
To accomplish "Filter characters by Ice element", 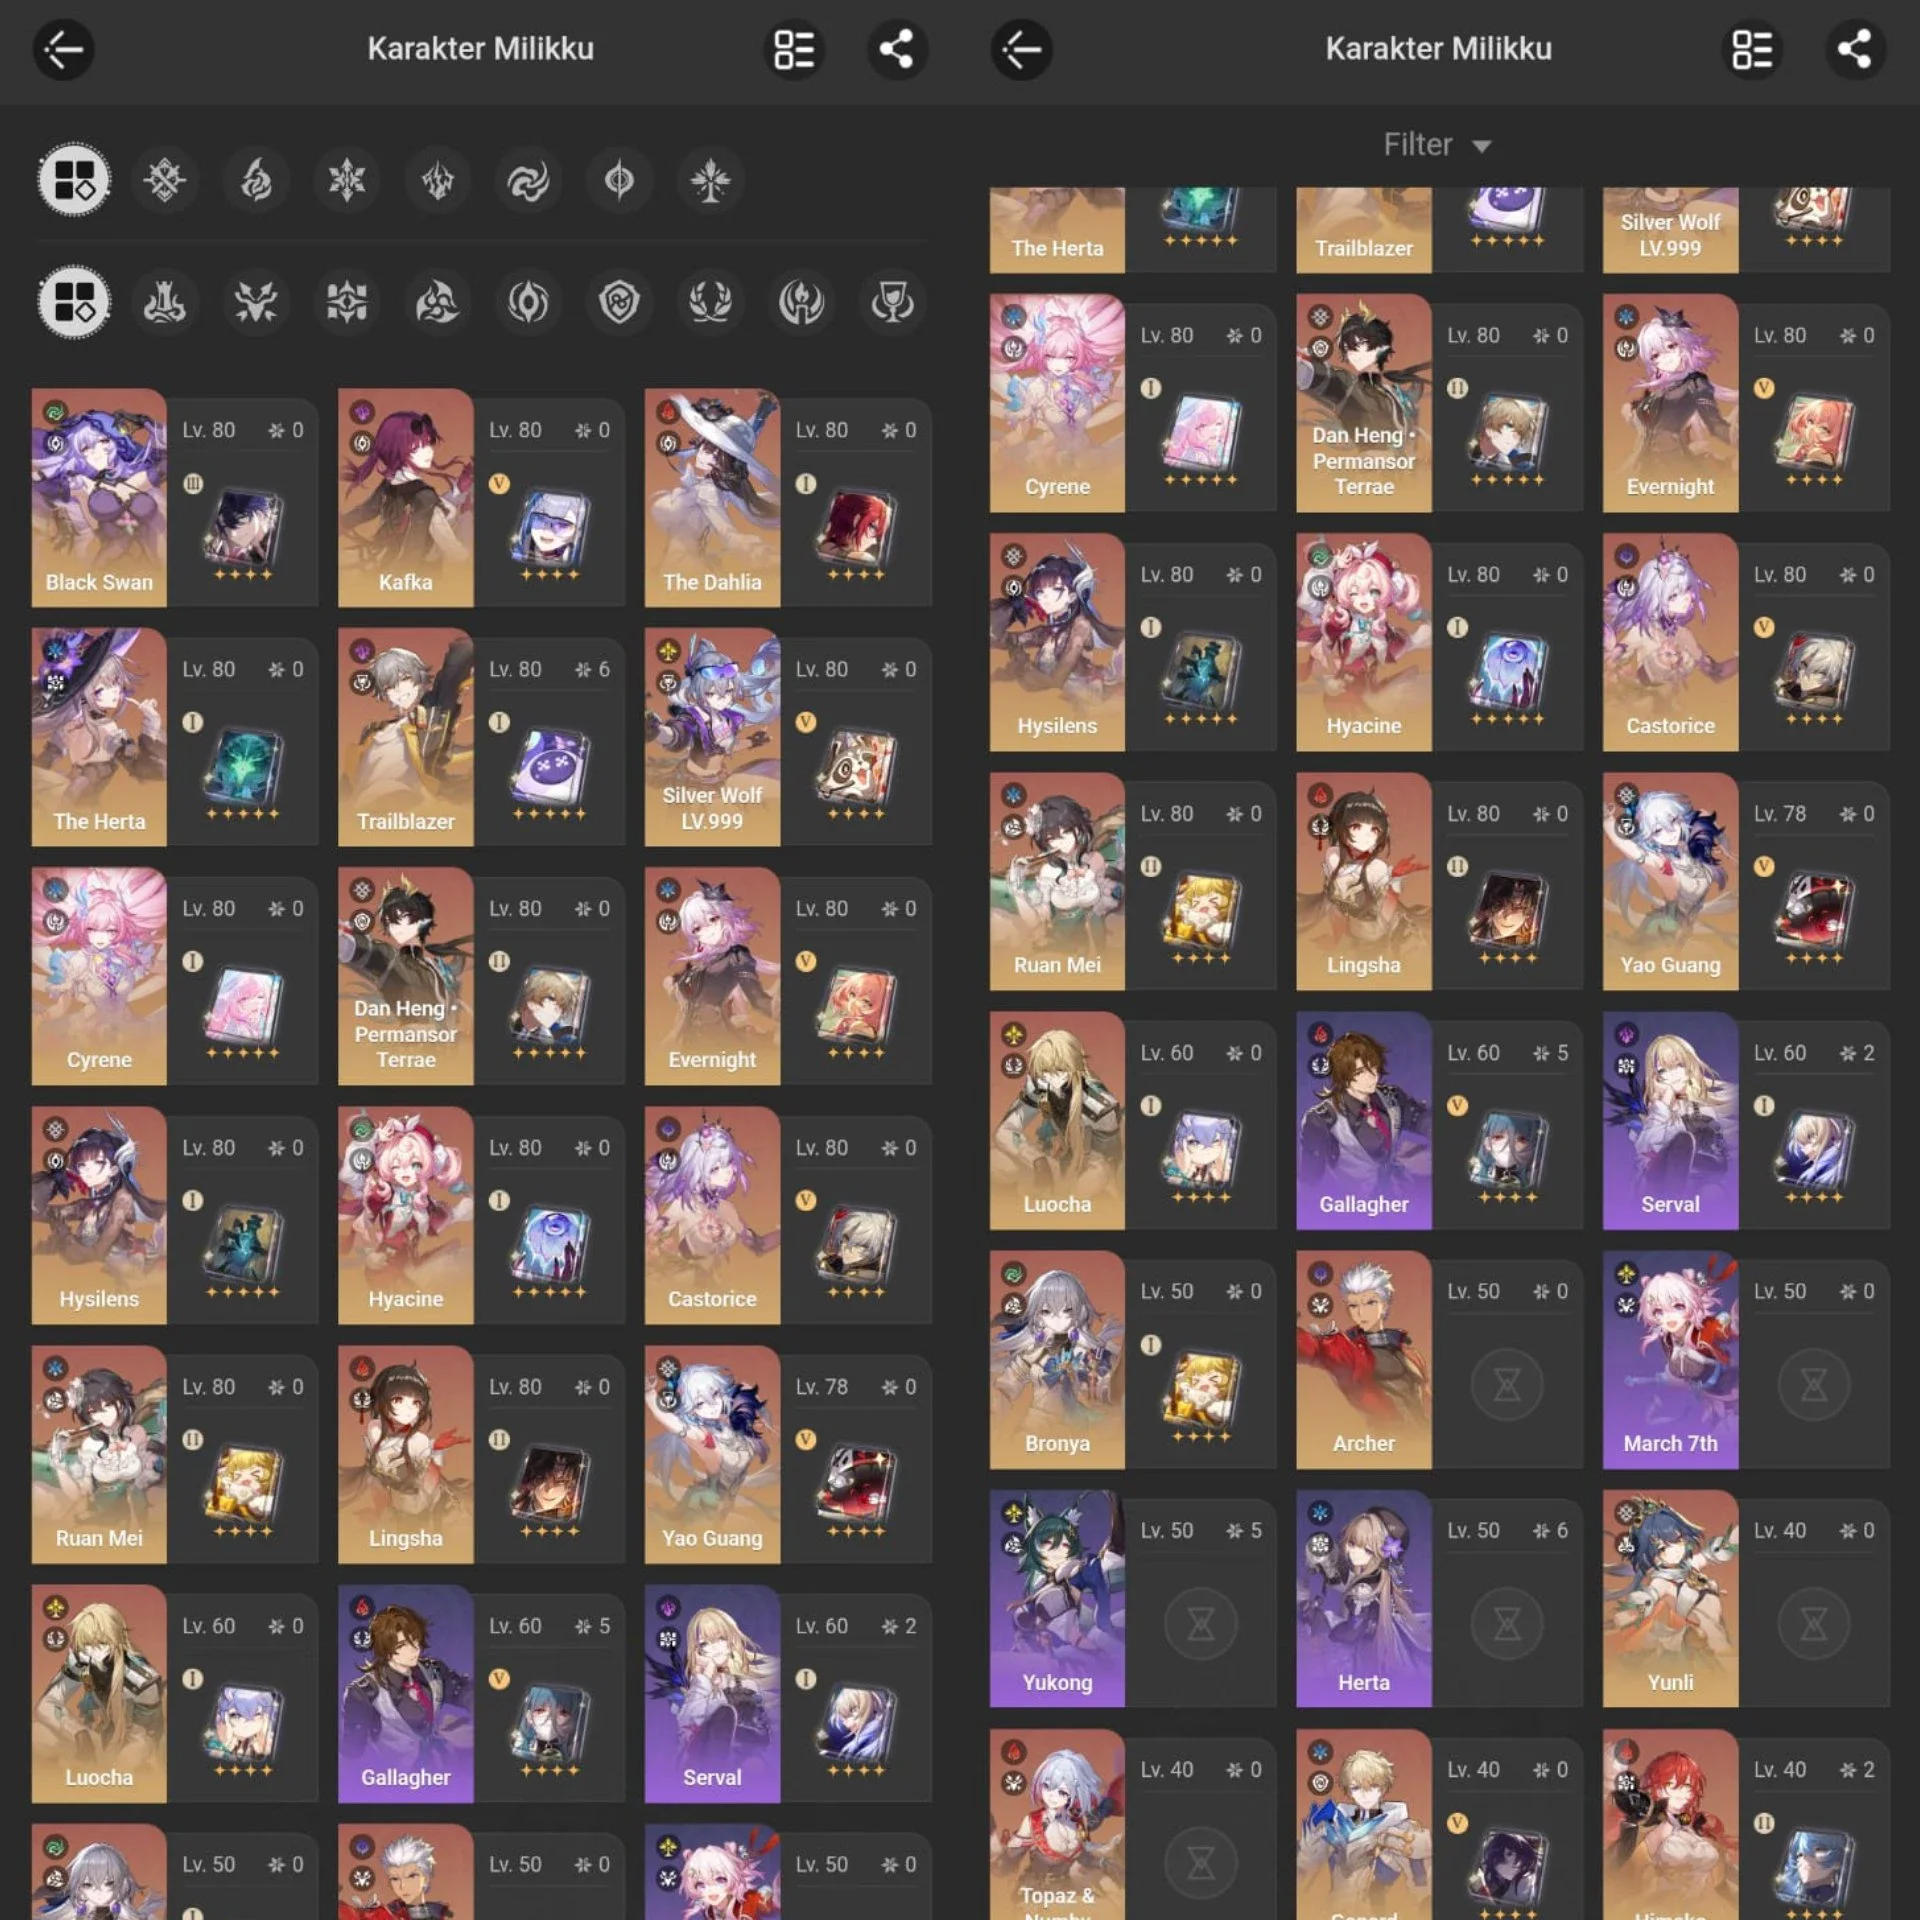I will coord(347,180).
